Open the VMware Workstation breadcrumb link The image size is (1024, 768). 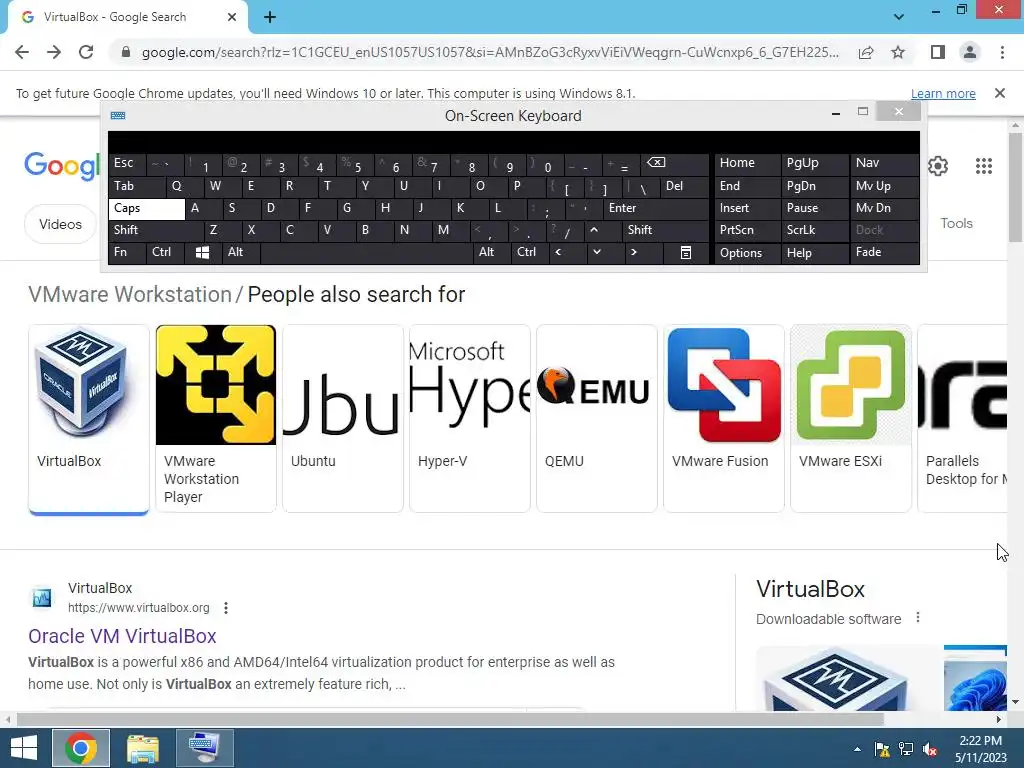[130, 295]
